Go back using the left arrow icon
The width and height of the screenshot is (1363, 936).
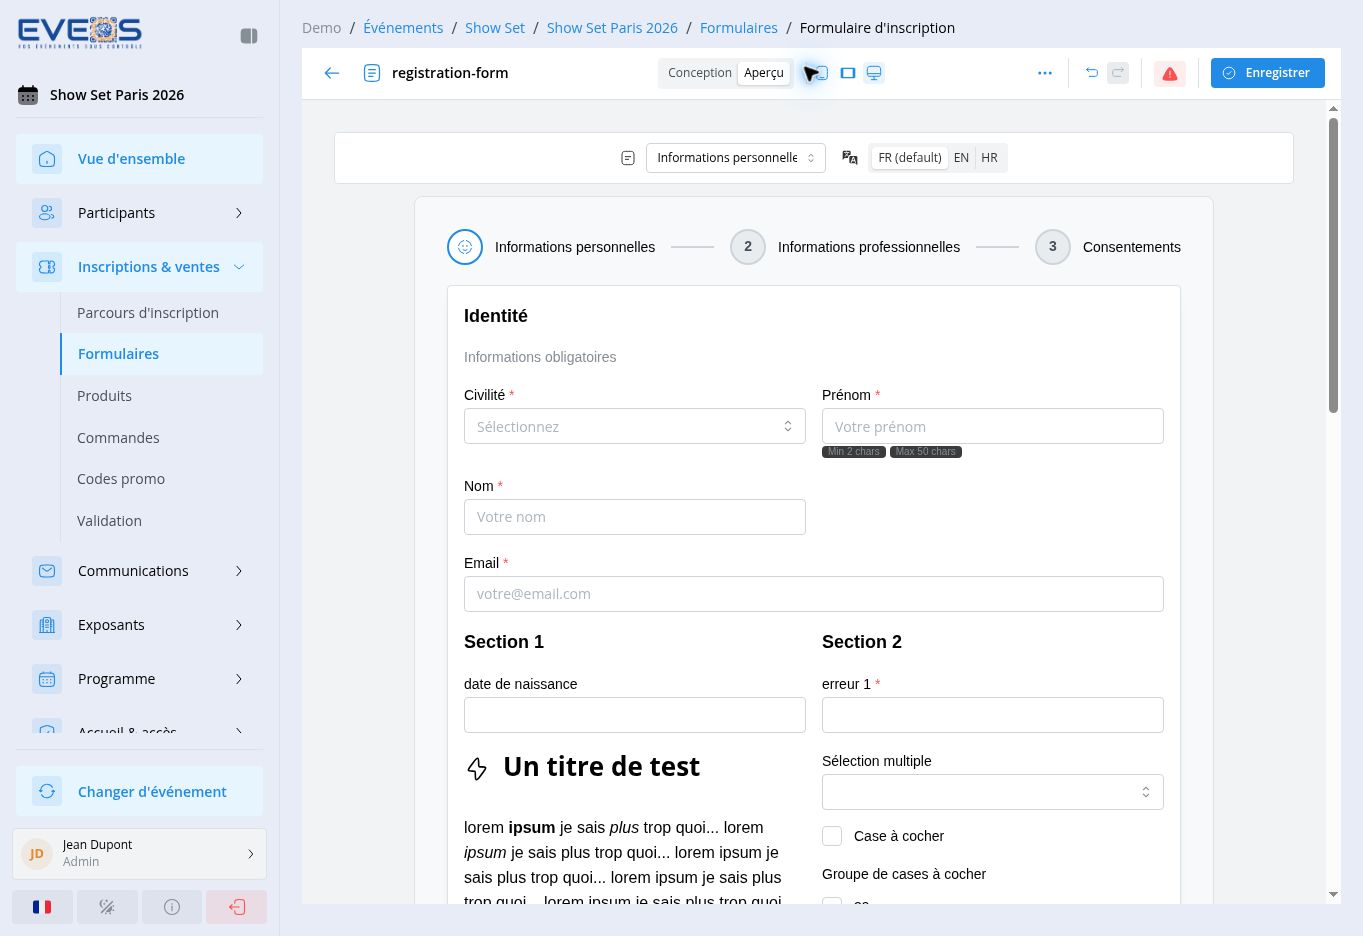point(332,73)
